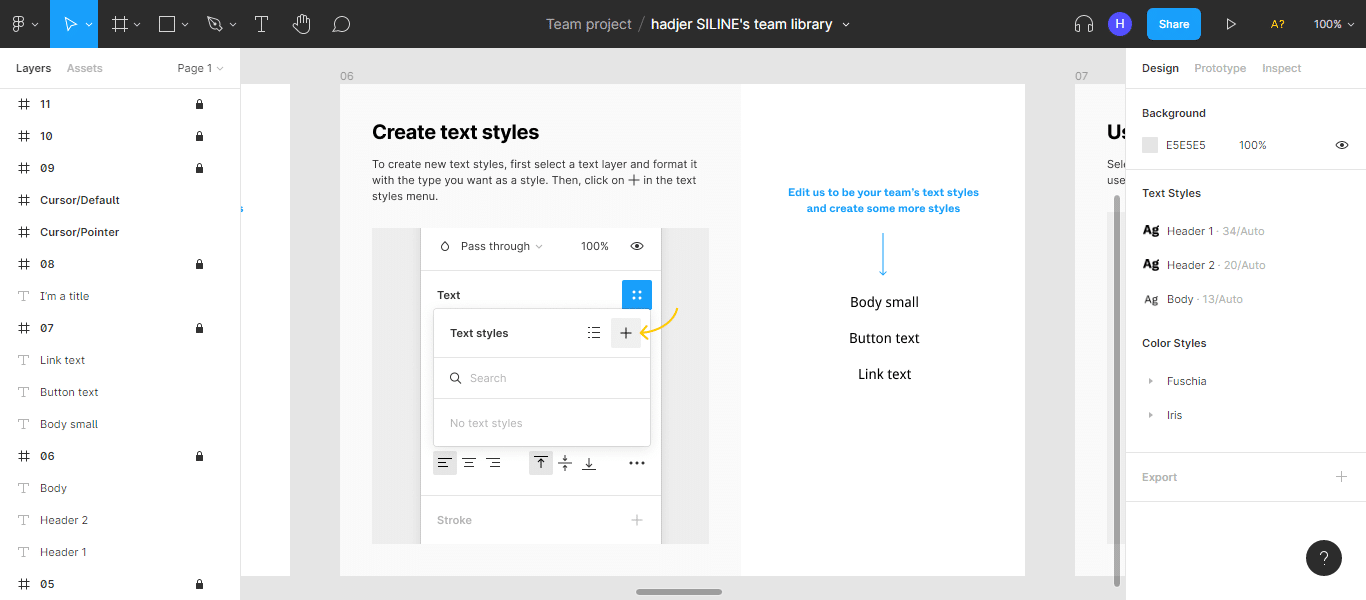Select the Comment tool
The image size is (1366, 600).
click(341, 24)
